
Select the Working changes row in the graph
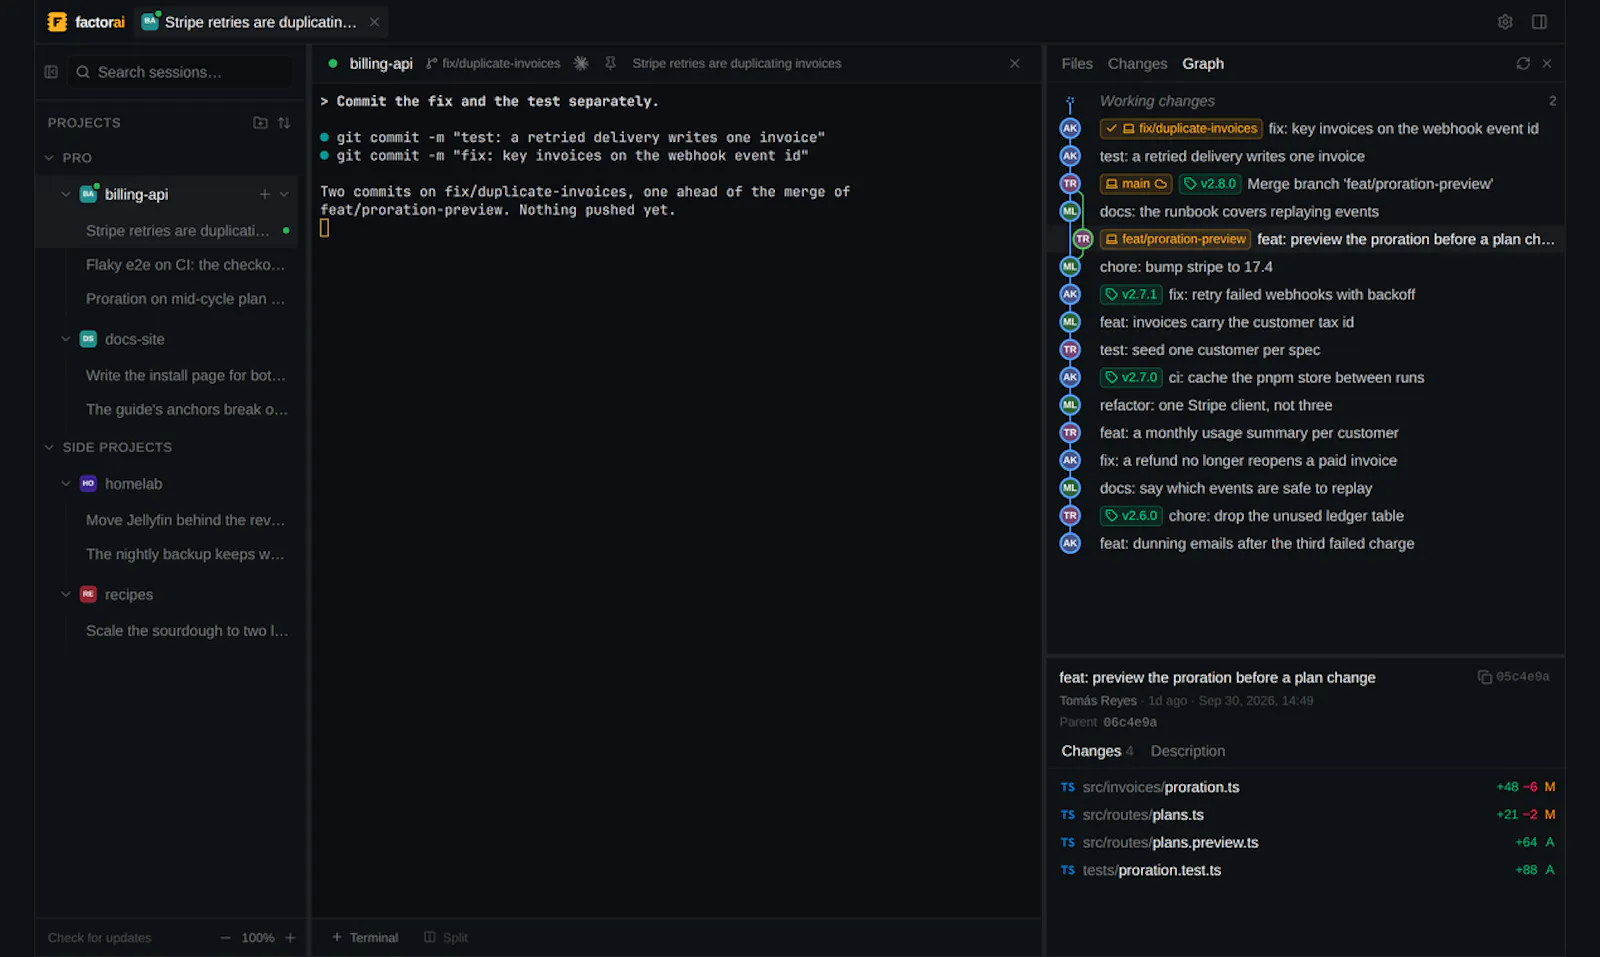pyautogui.click(x=1306, y=101)
